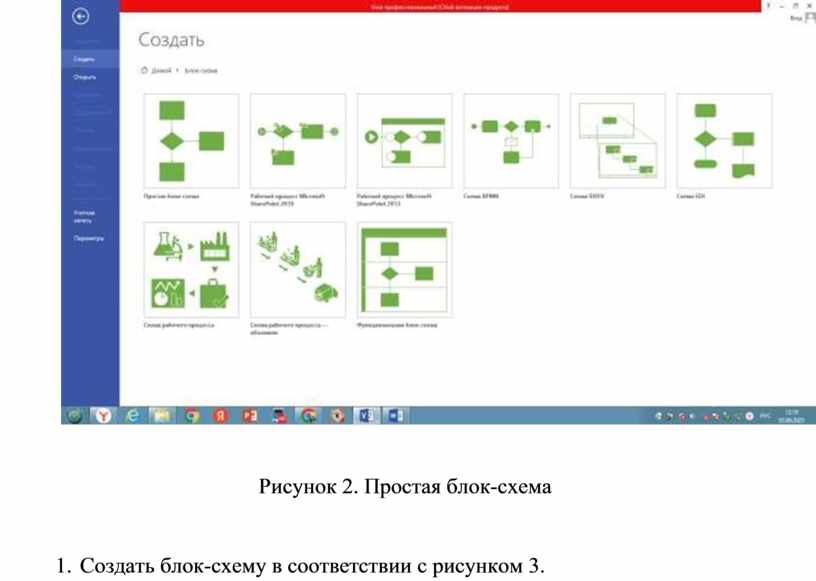
Task: Select the SDL diagram template
Action: click(x=723, y=141)
